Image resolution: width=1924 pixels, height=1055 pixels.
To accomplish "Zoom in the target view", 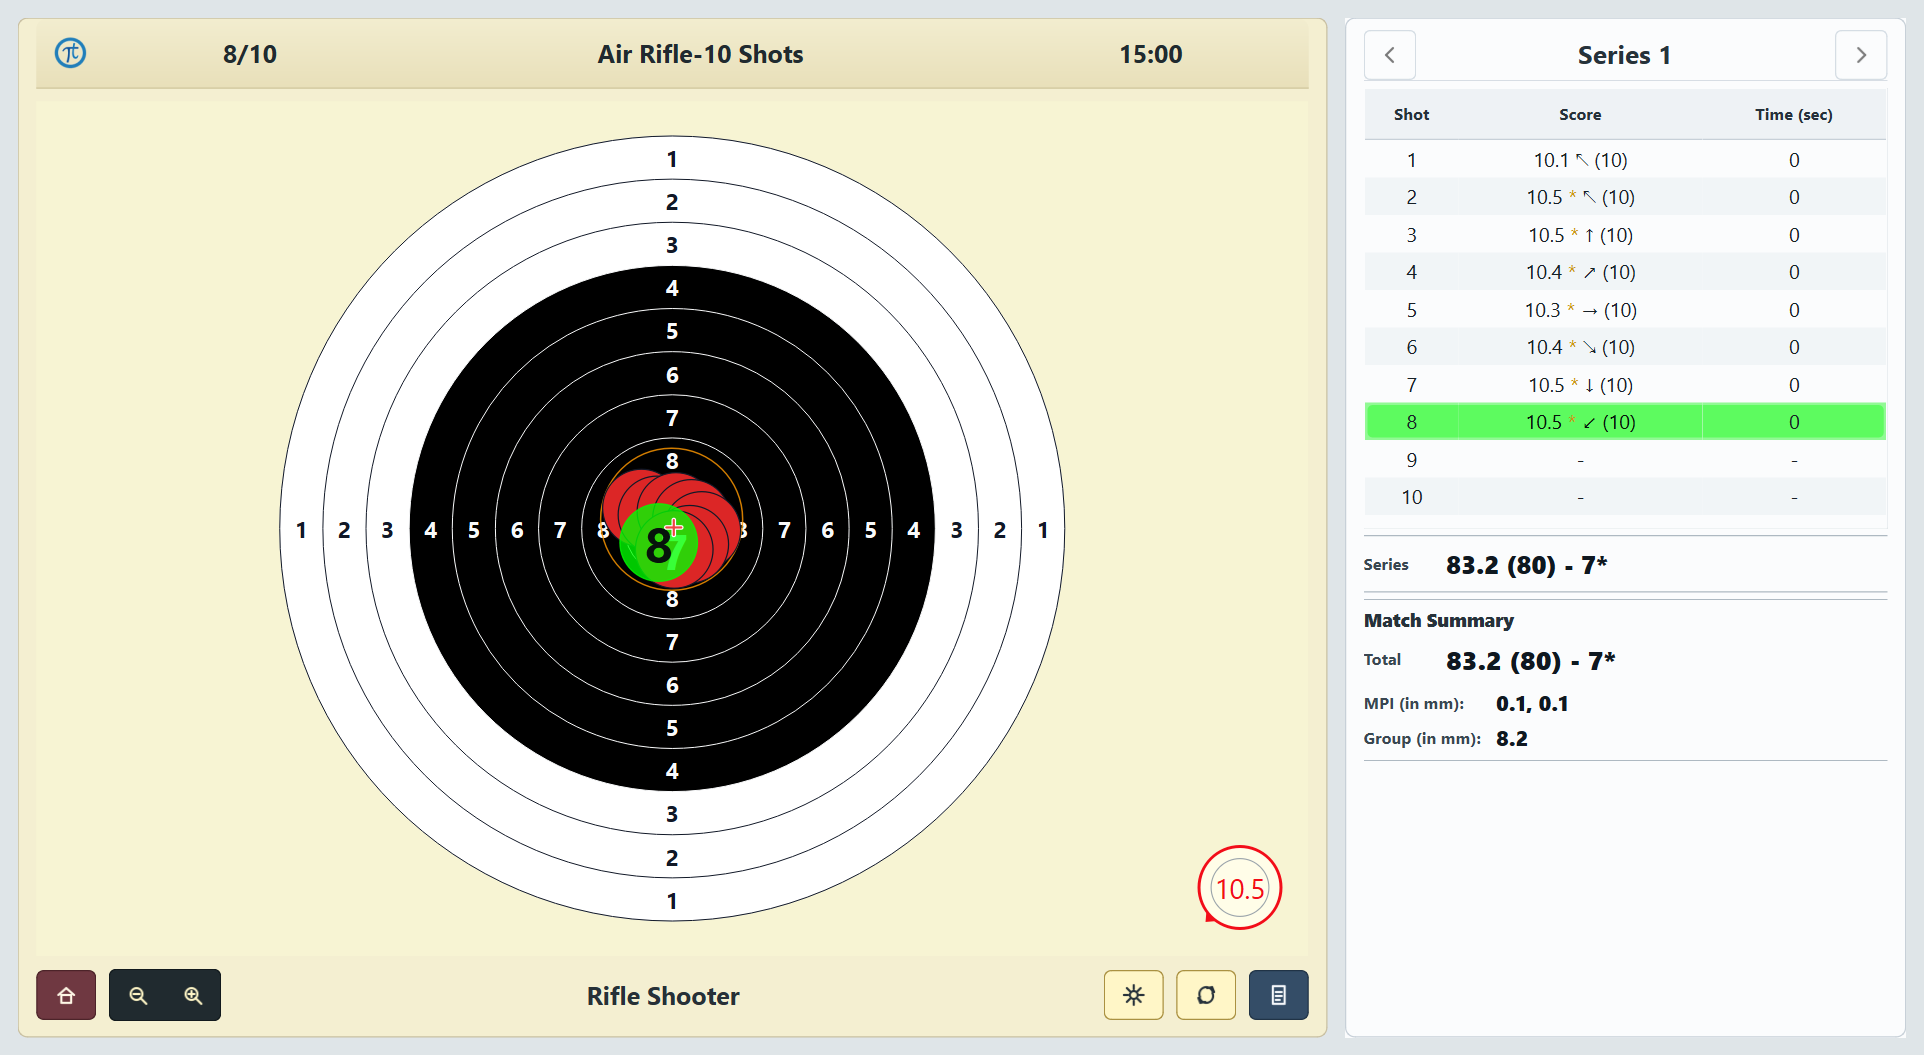I will [x=193, y=995].
